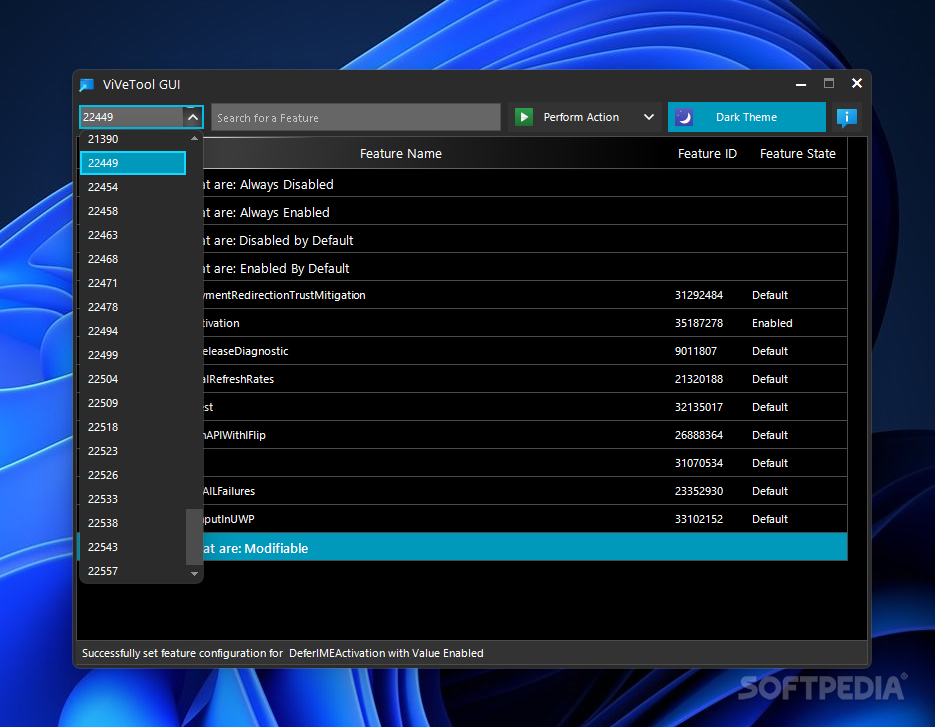Image resolution: width=935 pixels, height=727 pixels.
Task: Collapse the highlighted Modifiable group row
Action: click(525, 548)
